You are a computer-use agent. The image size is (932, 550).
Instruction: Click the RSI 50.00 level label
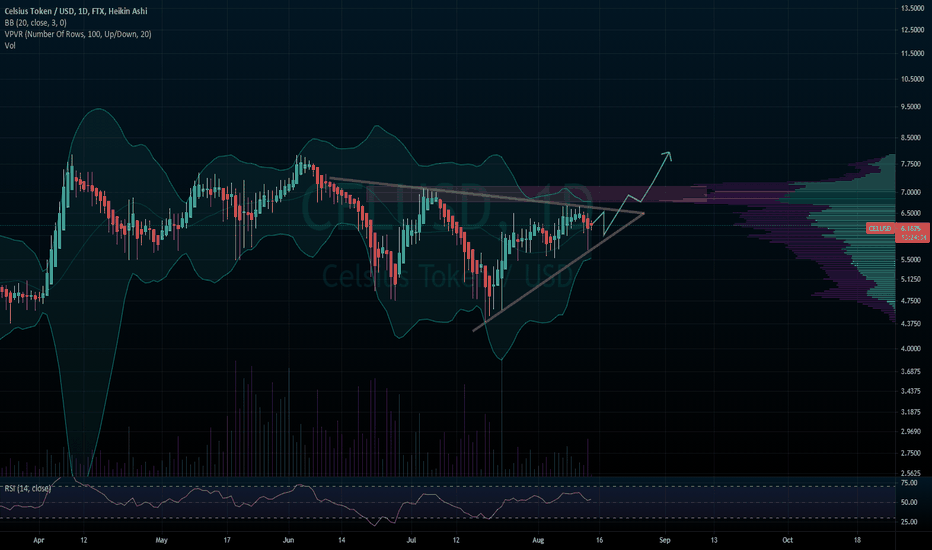coord(909,502)
